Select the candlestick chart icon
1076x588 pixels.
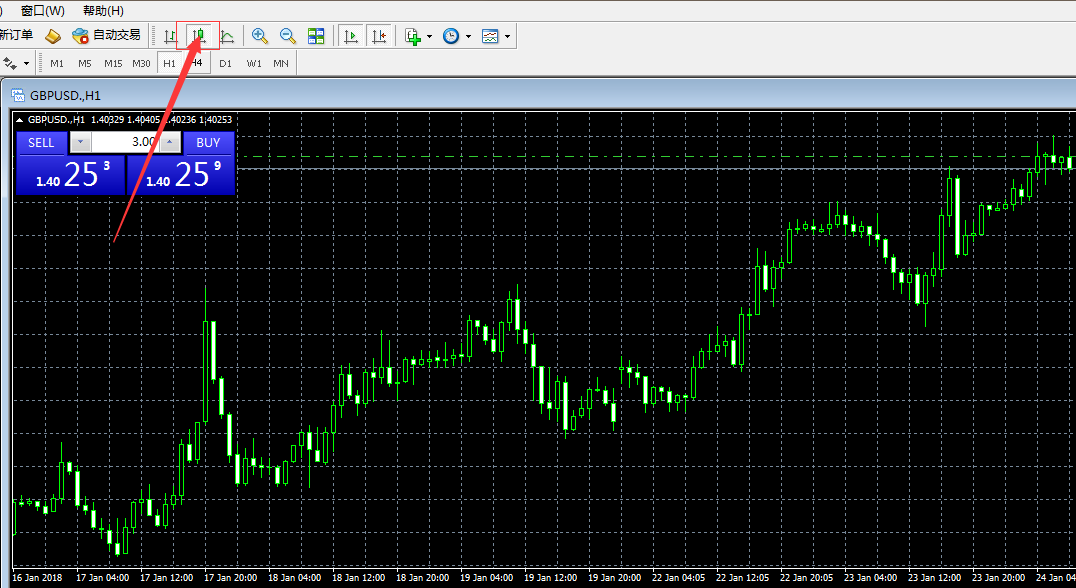(x=198, y=36)
